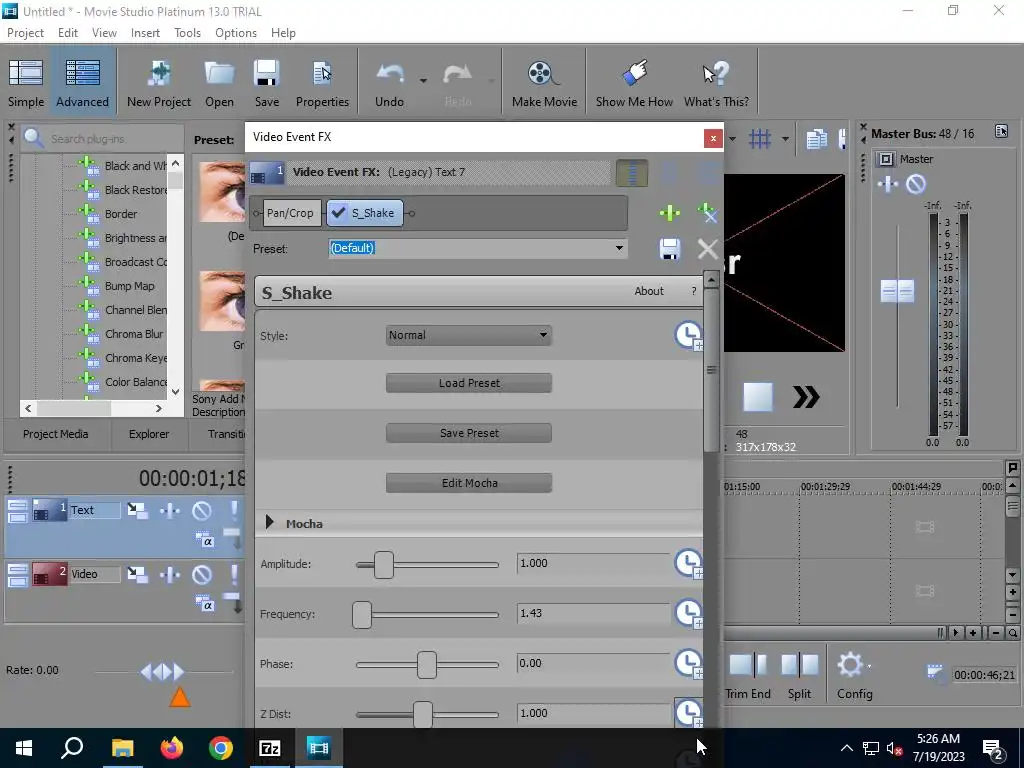Open Video track FX icon
The image size is (1024, 768).
170,574
